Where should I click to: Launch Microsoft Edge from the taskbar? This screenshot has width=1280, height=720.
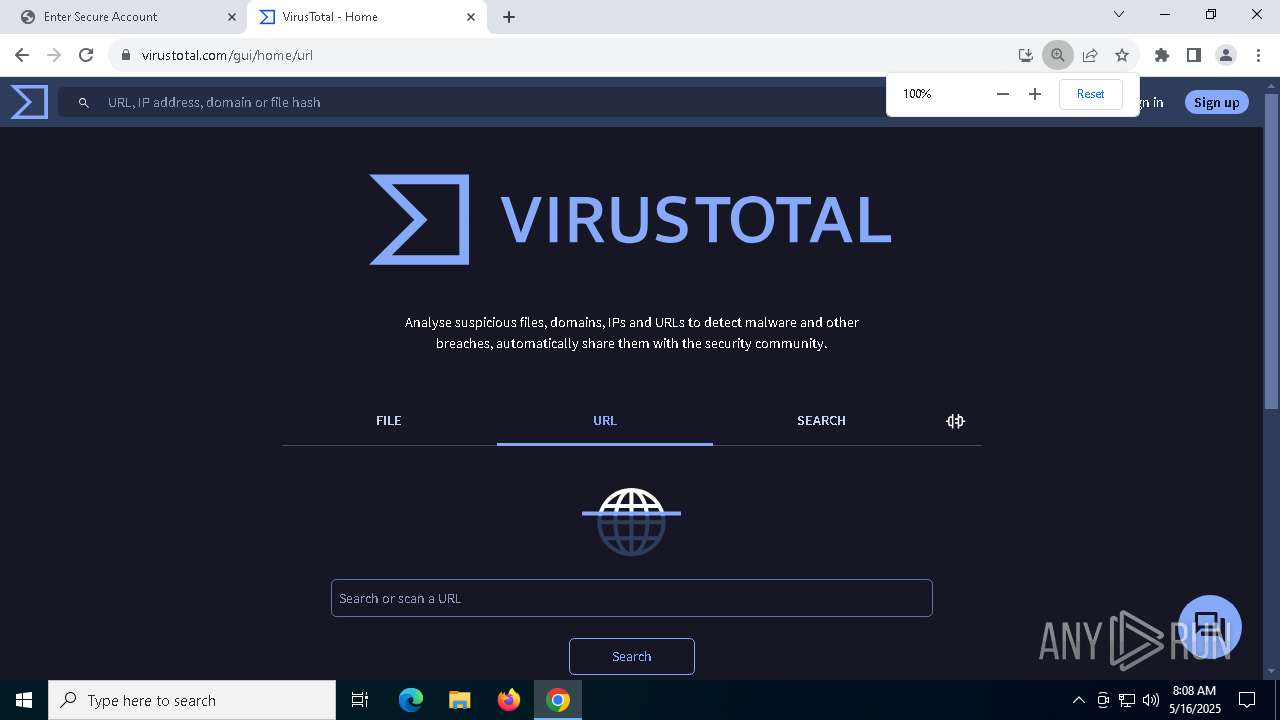(411, 700)
